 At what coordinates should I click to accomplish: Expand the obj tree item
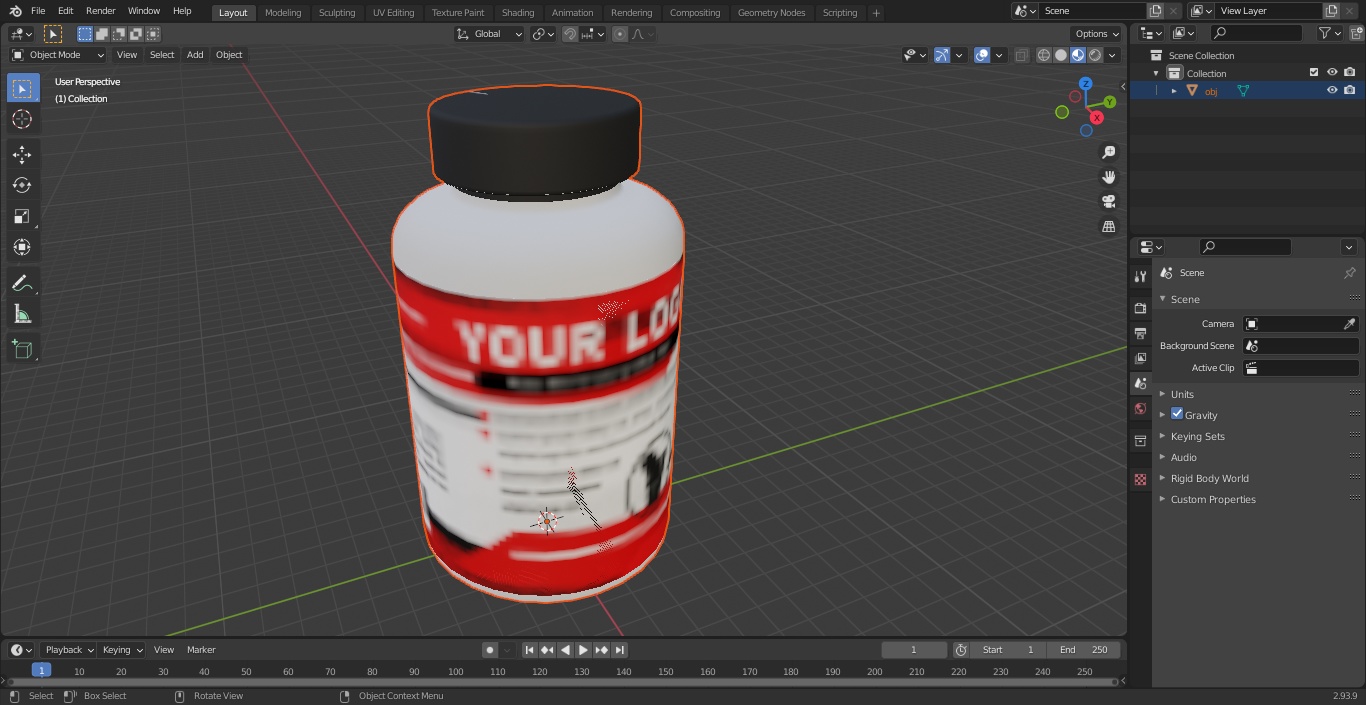pyautogui.click(x=1174, y=91)
